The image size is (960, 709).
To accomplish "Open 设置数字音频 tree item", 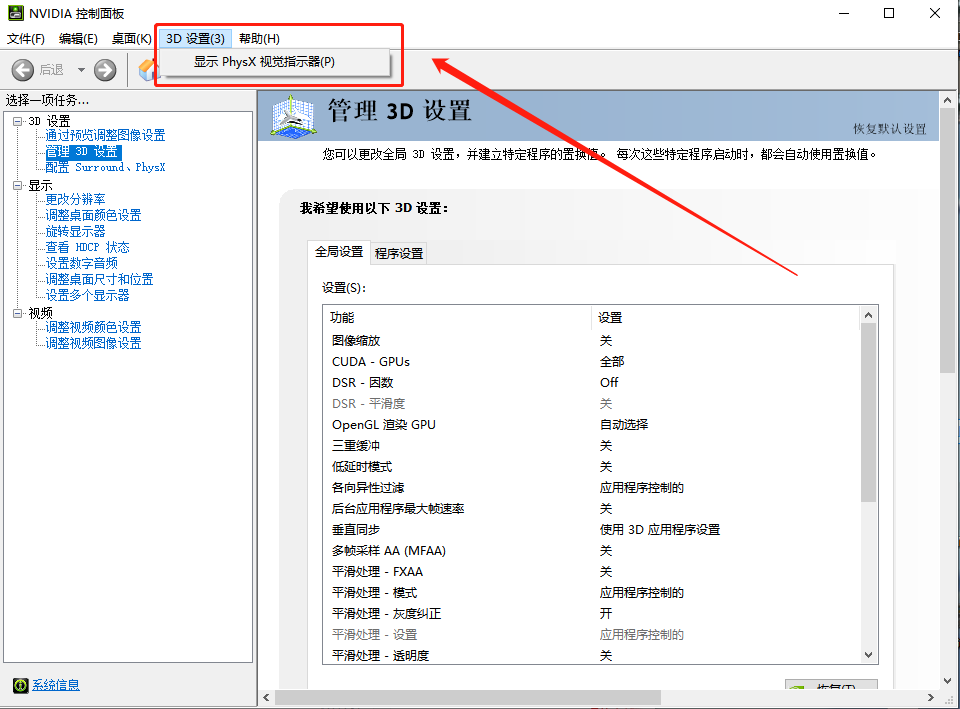I will coord(81,263).
